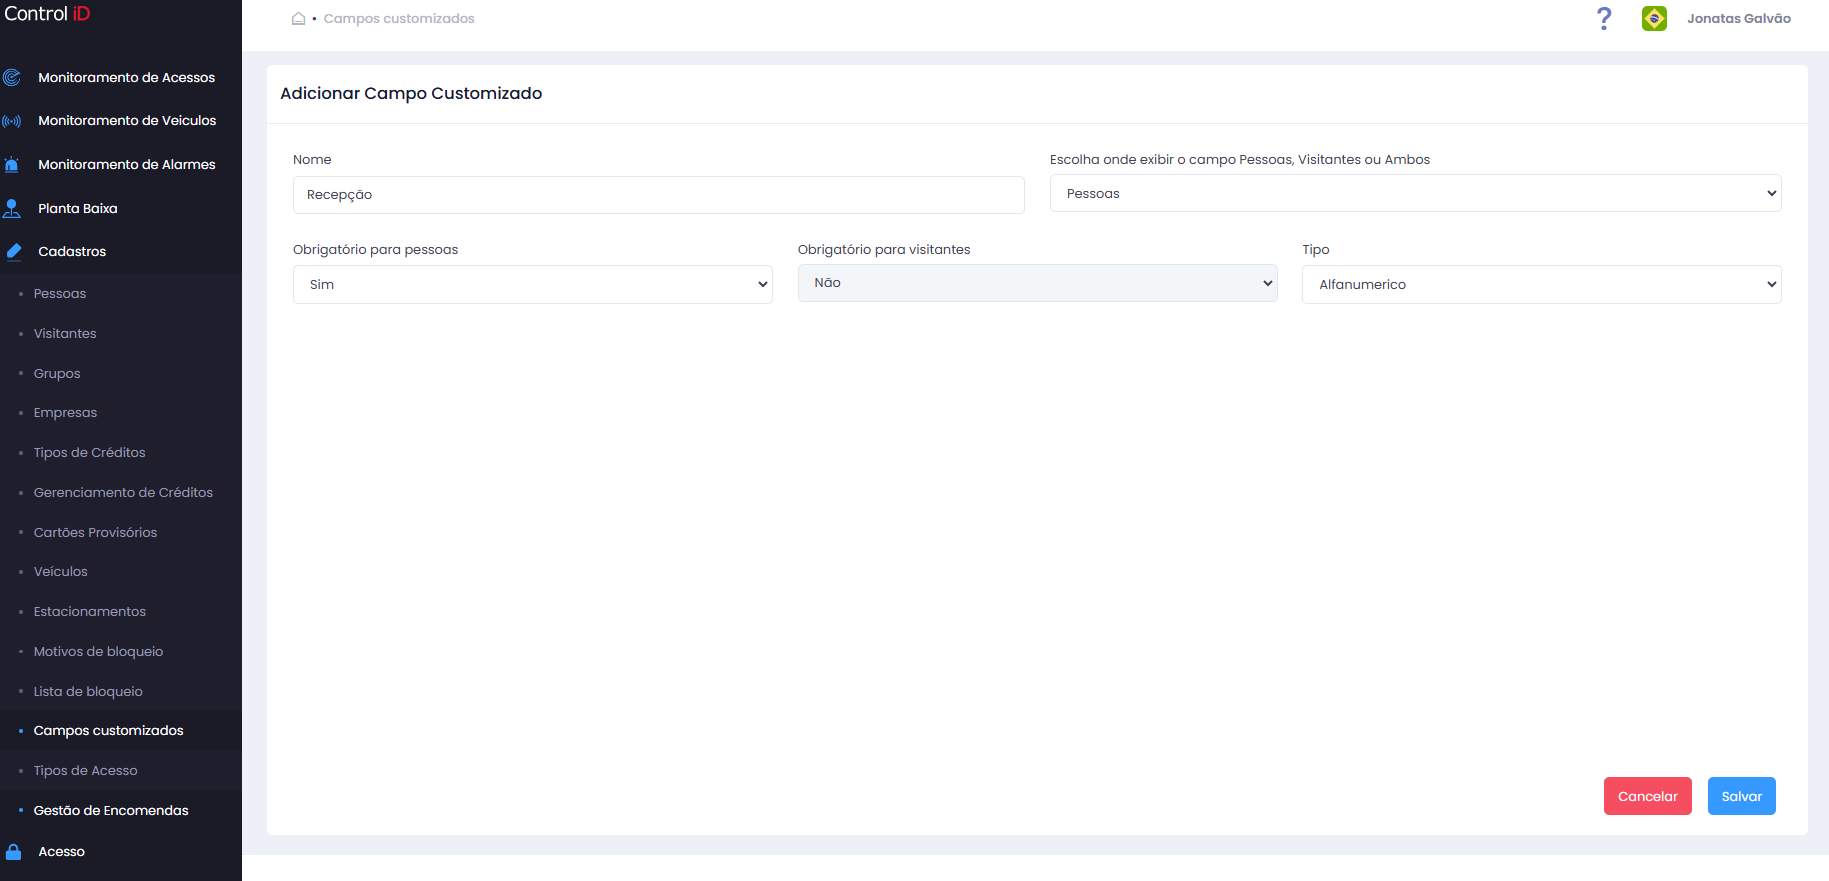The height and width of the screenshot is (881, 1829).
Task: Open Monitoramento de Veículos menu
Action: click(127, 121)
